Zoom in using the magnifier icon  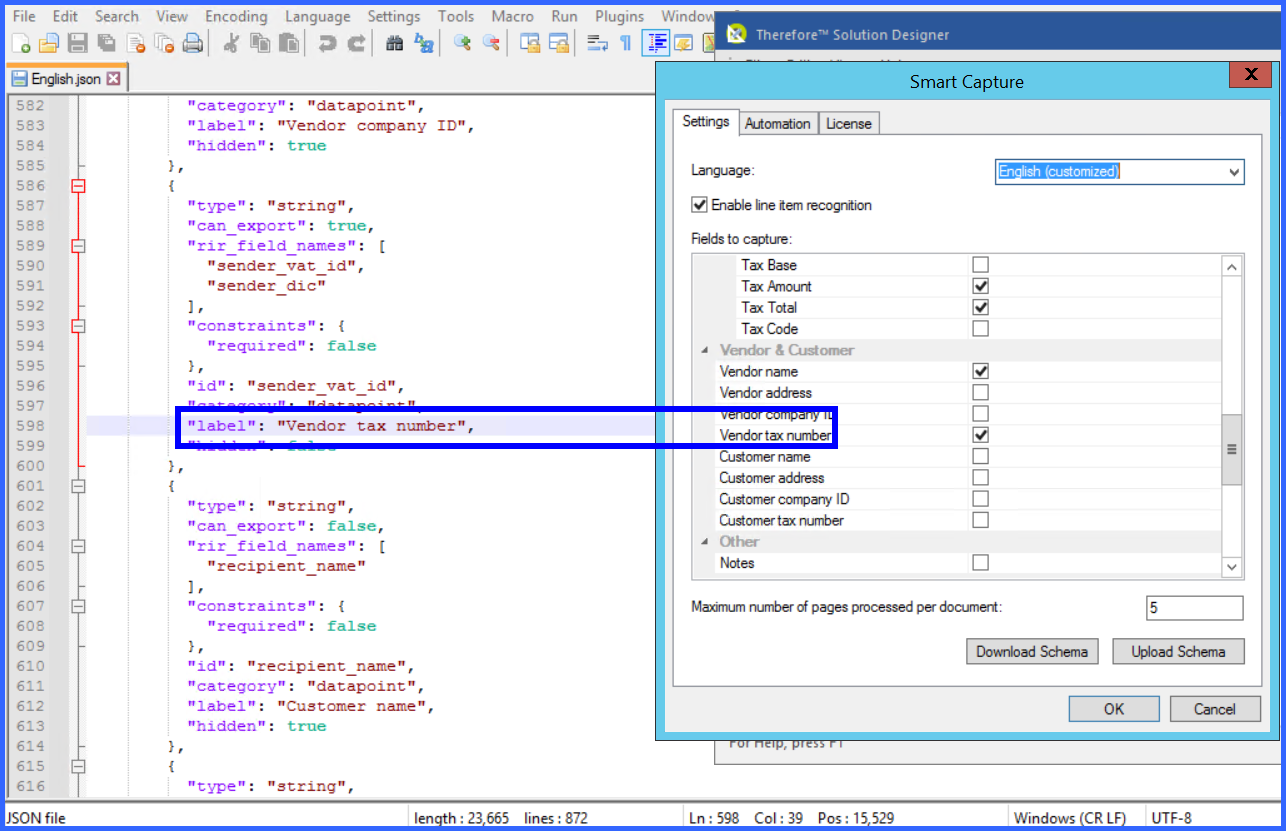[461, 42]
